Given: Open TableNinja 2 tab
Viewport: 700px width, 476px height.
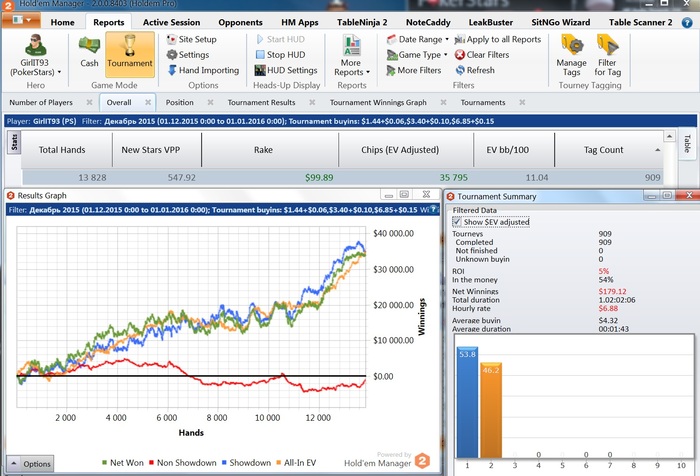Looking at the screenshot, I should [x=362, y=22].
